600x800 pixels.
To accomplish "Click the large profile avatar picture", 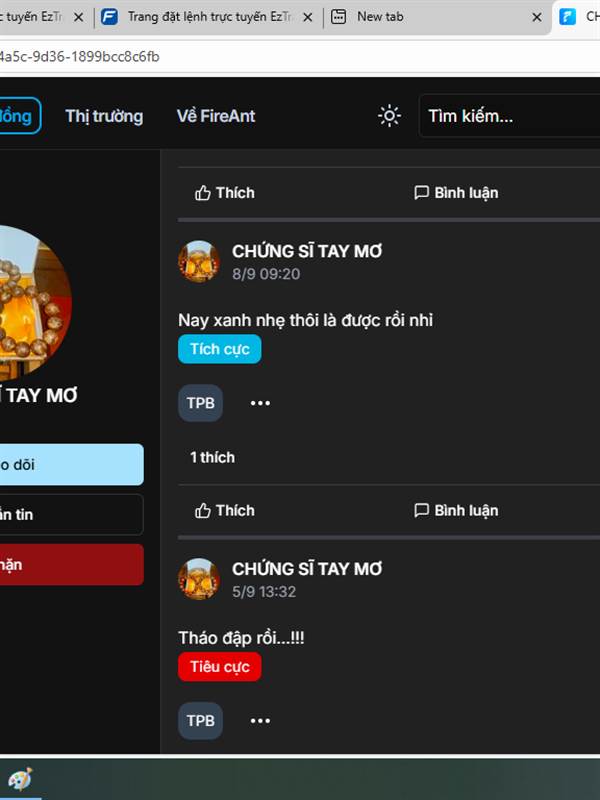I will [35, 302].
